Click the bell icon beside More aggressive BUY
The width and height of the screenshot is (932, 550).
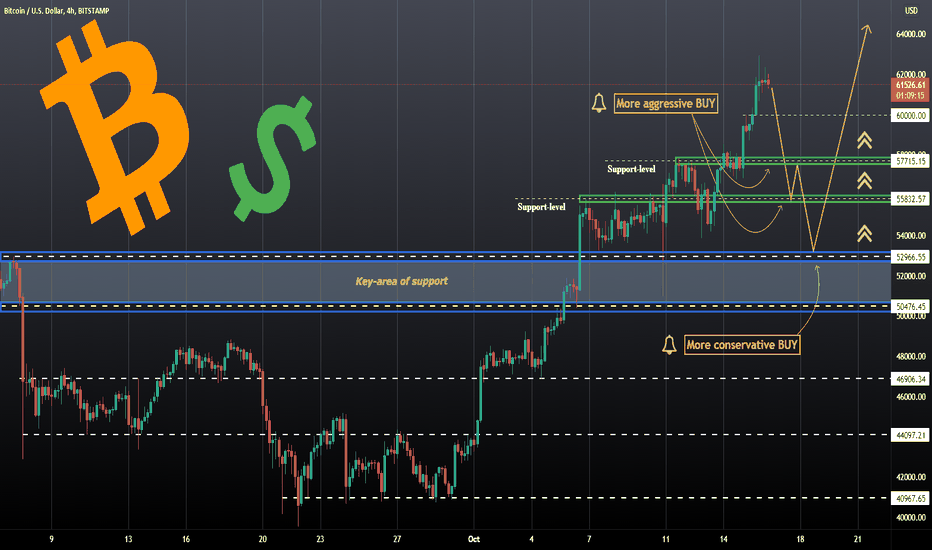(x=599, y=103)
